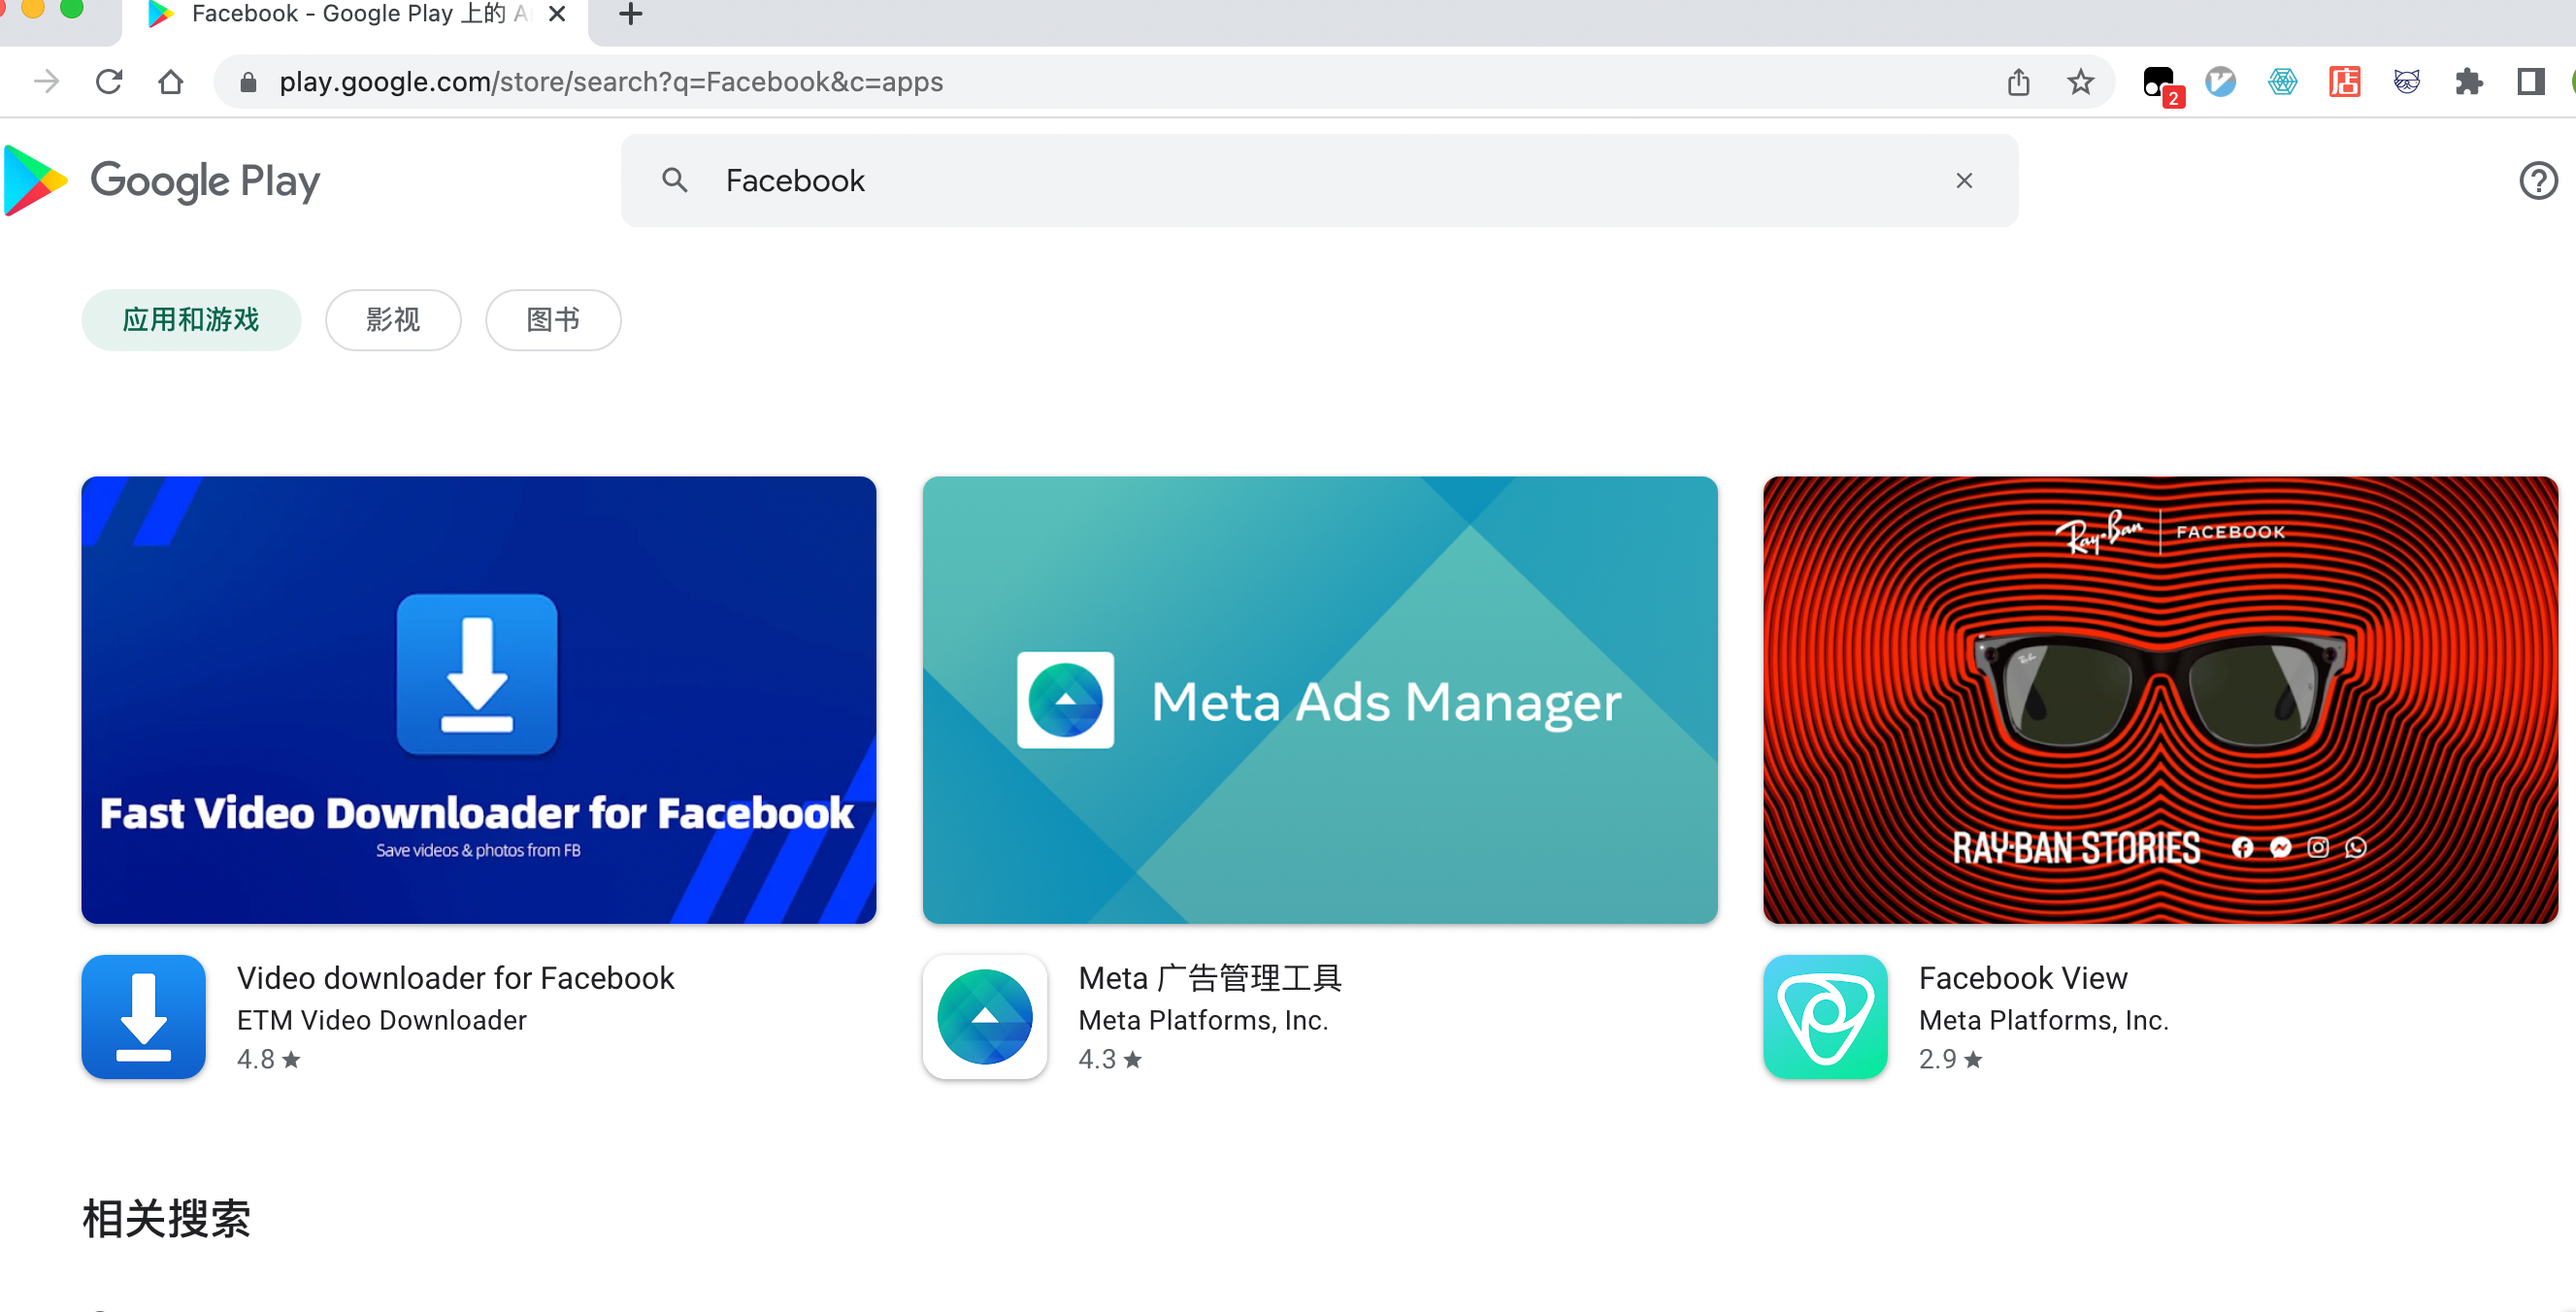Click the Video downloader app icon

[144, 1017]
